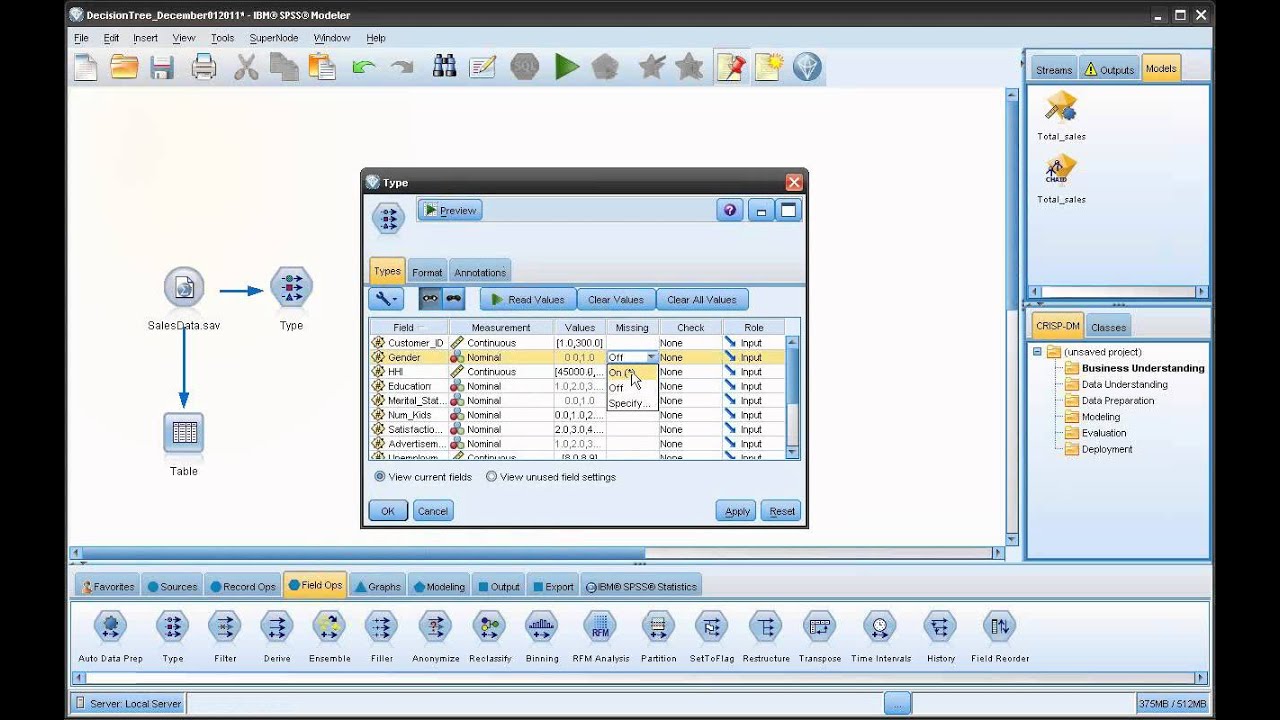Open a stream with the folder icon
The image size is (1280, 720).
pos(124,67)
